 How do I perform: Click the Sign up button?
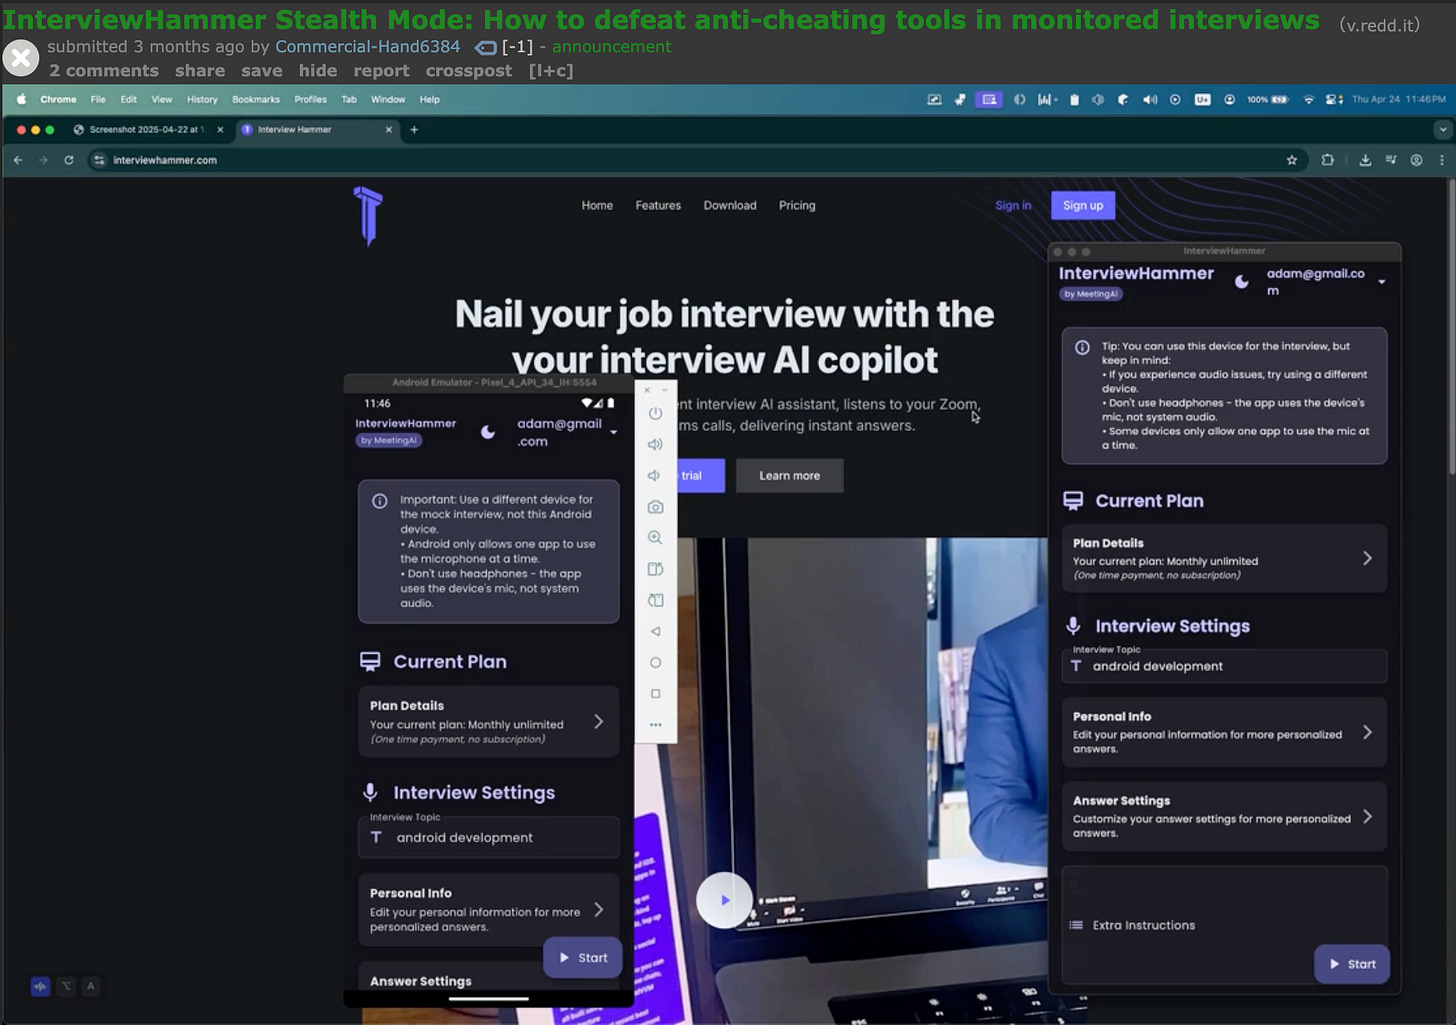1083,205
